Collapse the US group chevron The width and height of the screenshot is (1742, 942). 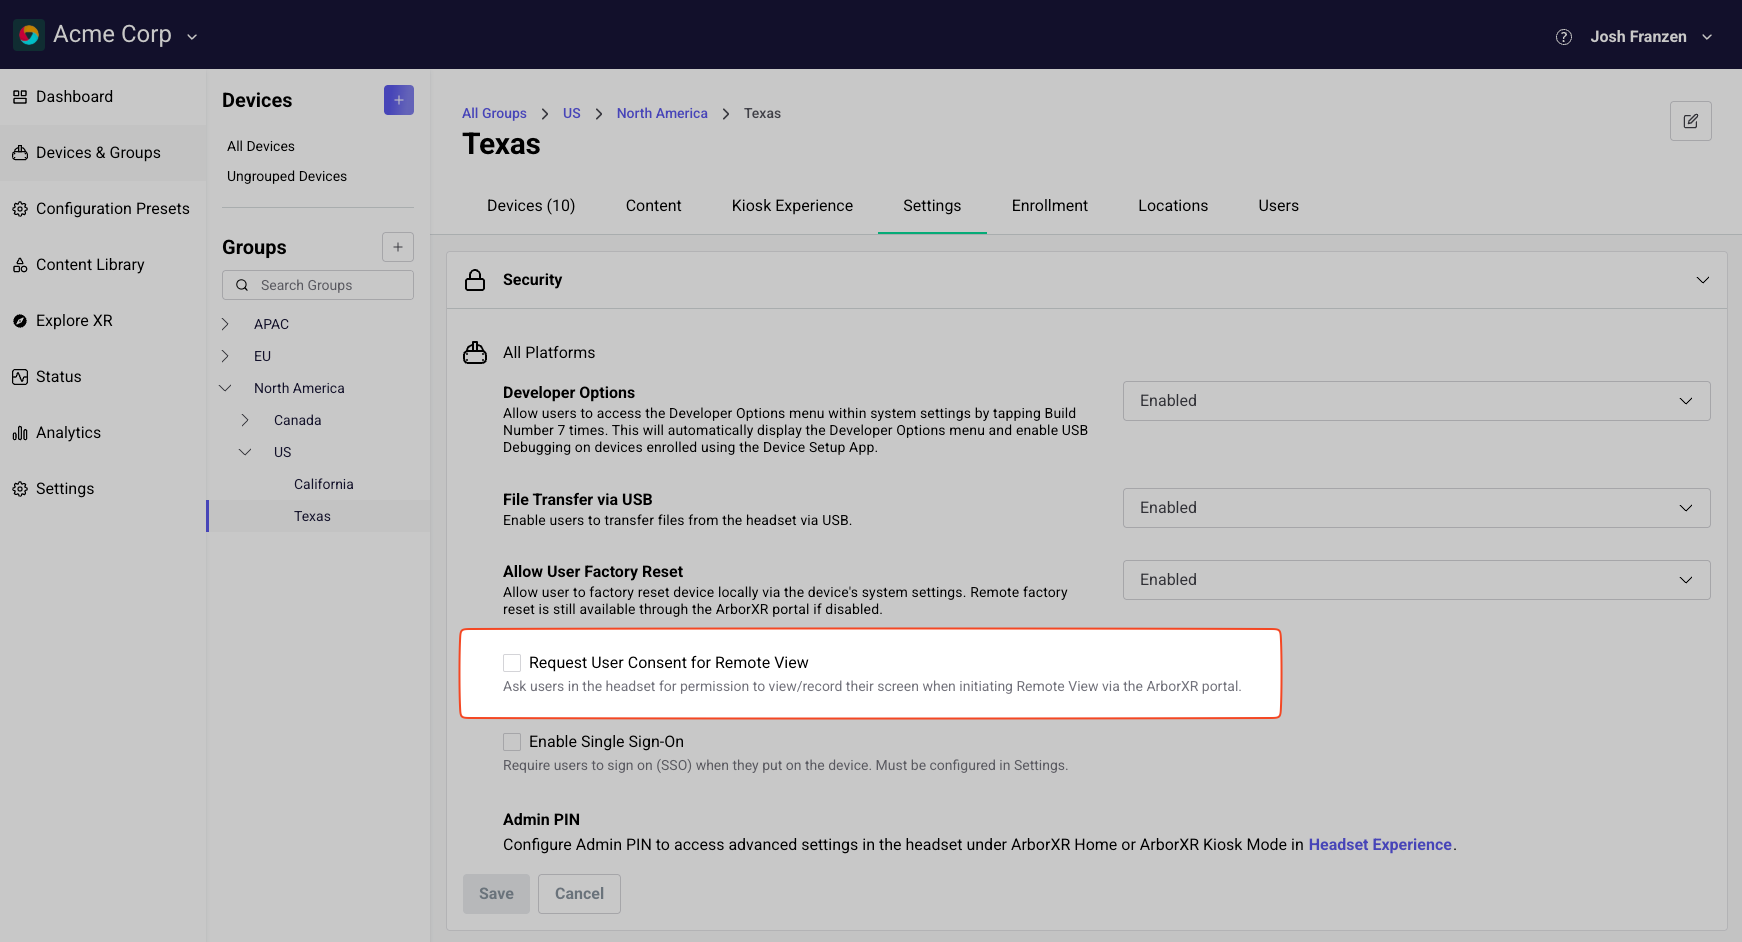245,452
